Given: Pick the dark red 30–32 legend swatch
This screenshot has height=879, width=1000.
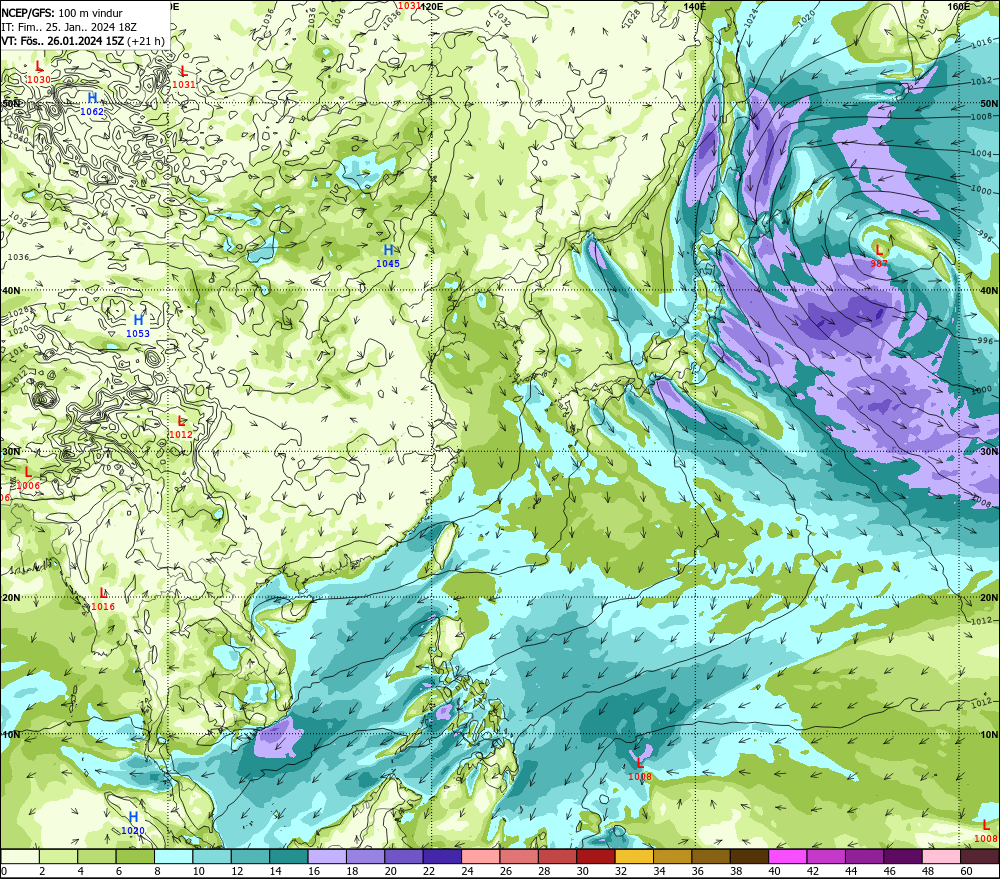Looking at the screenshot, I should 596,856.
